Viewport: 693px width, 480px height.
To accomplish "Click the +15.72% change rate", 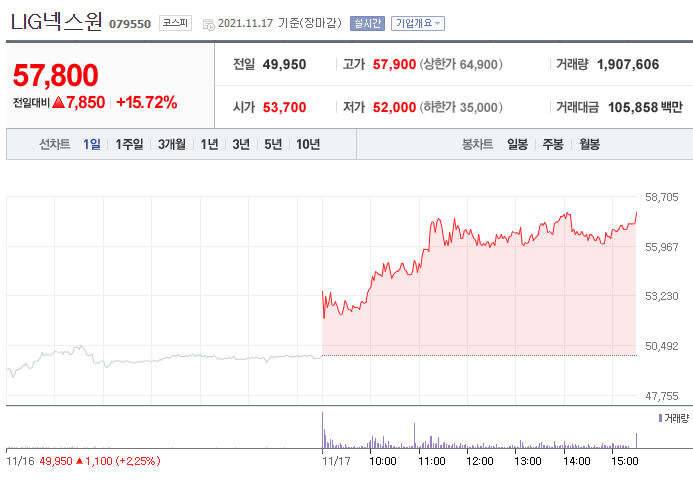I will point(146,103).
